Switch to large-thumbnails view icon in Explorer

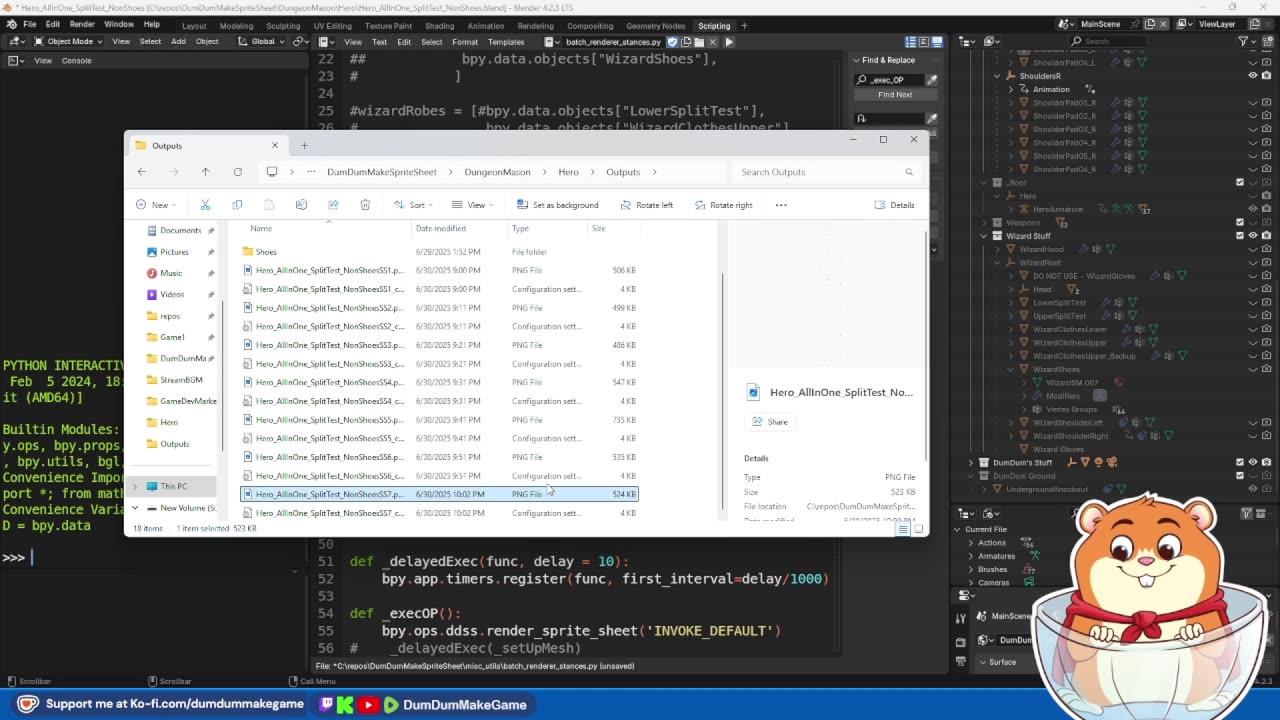pos(917,529)
